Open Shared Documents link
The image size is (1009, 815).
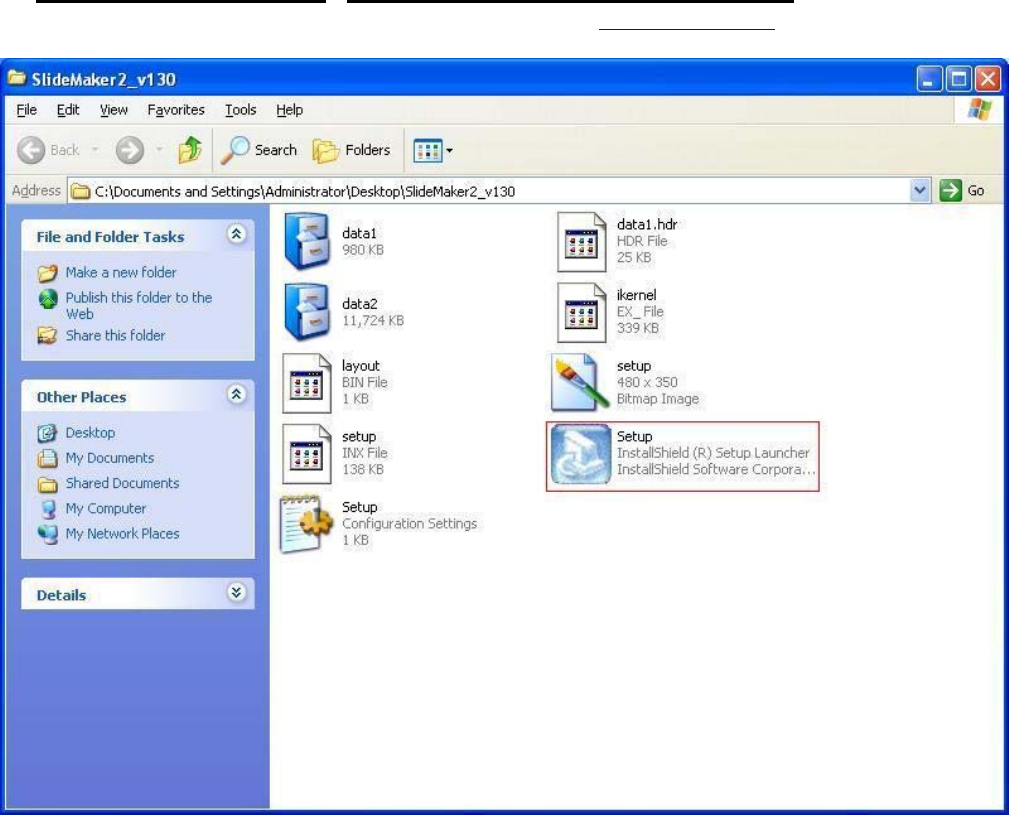point(122,483)
